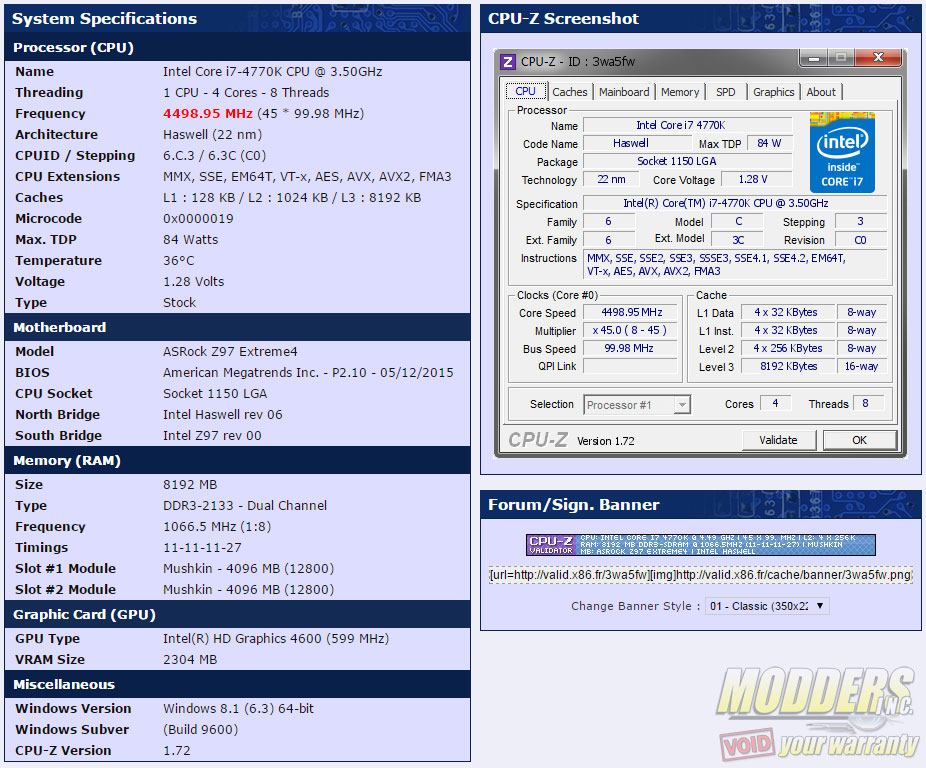Screen dimensions: 926x768
Task: Open the Mainboard tab
Action: (624, 92)
